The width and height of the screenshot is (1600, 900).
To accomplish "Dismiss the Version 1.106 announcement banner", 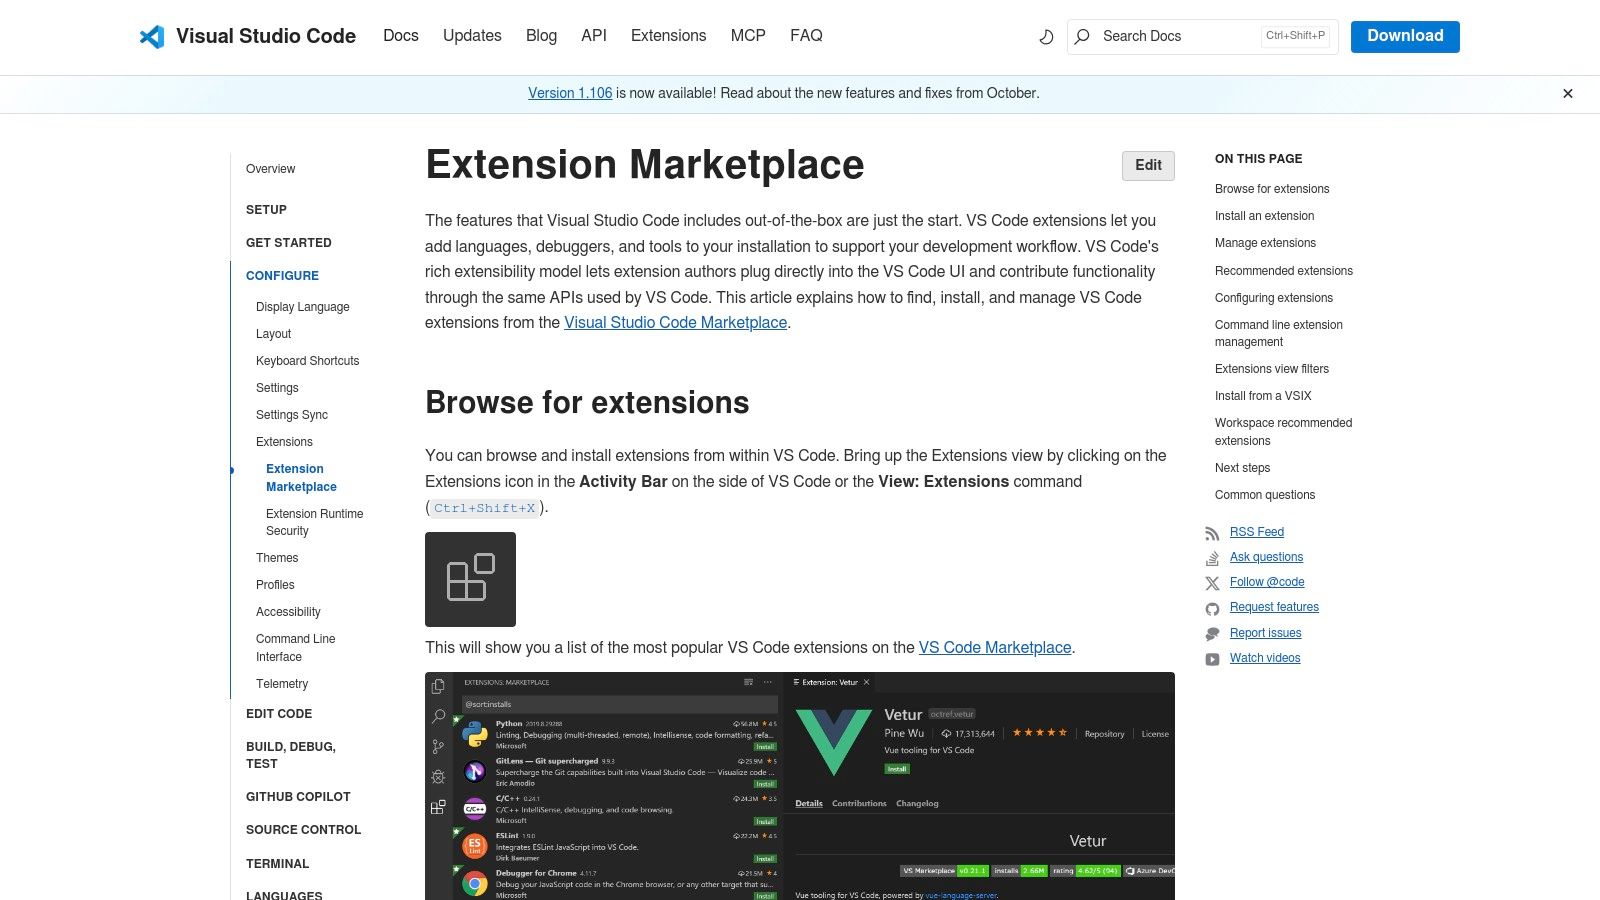I will click(1567, 93).
